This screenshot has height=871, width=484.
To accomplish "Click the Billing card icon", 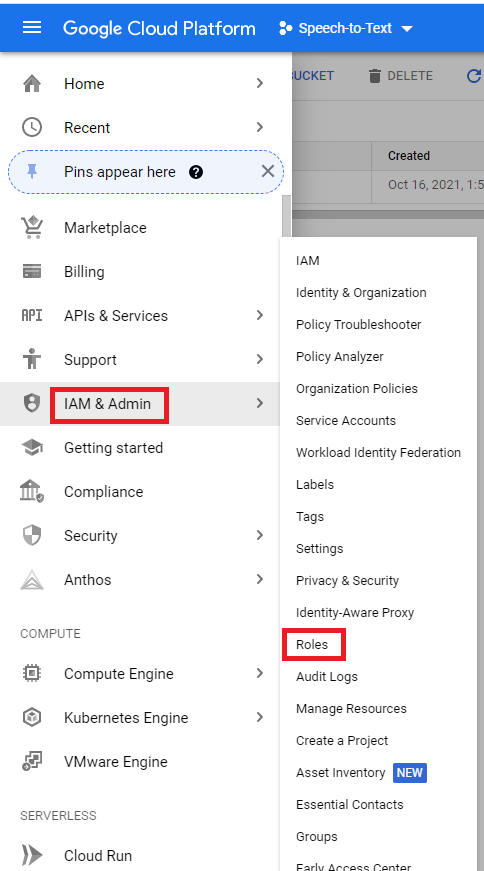I will (x=32, y=272).
